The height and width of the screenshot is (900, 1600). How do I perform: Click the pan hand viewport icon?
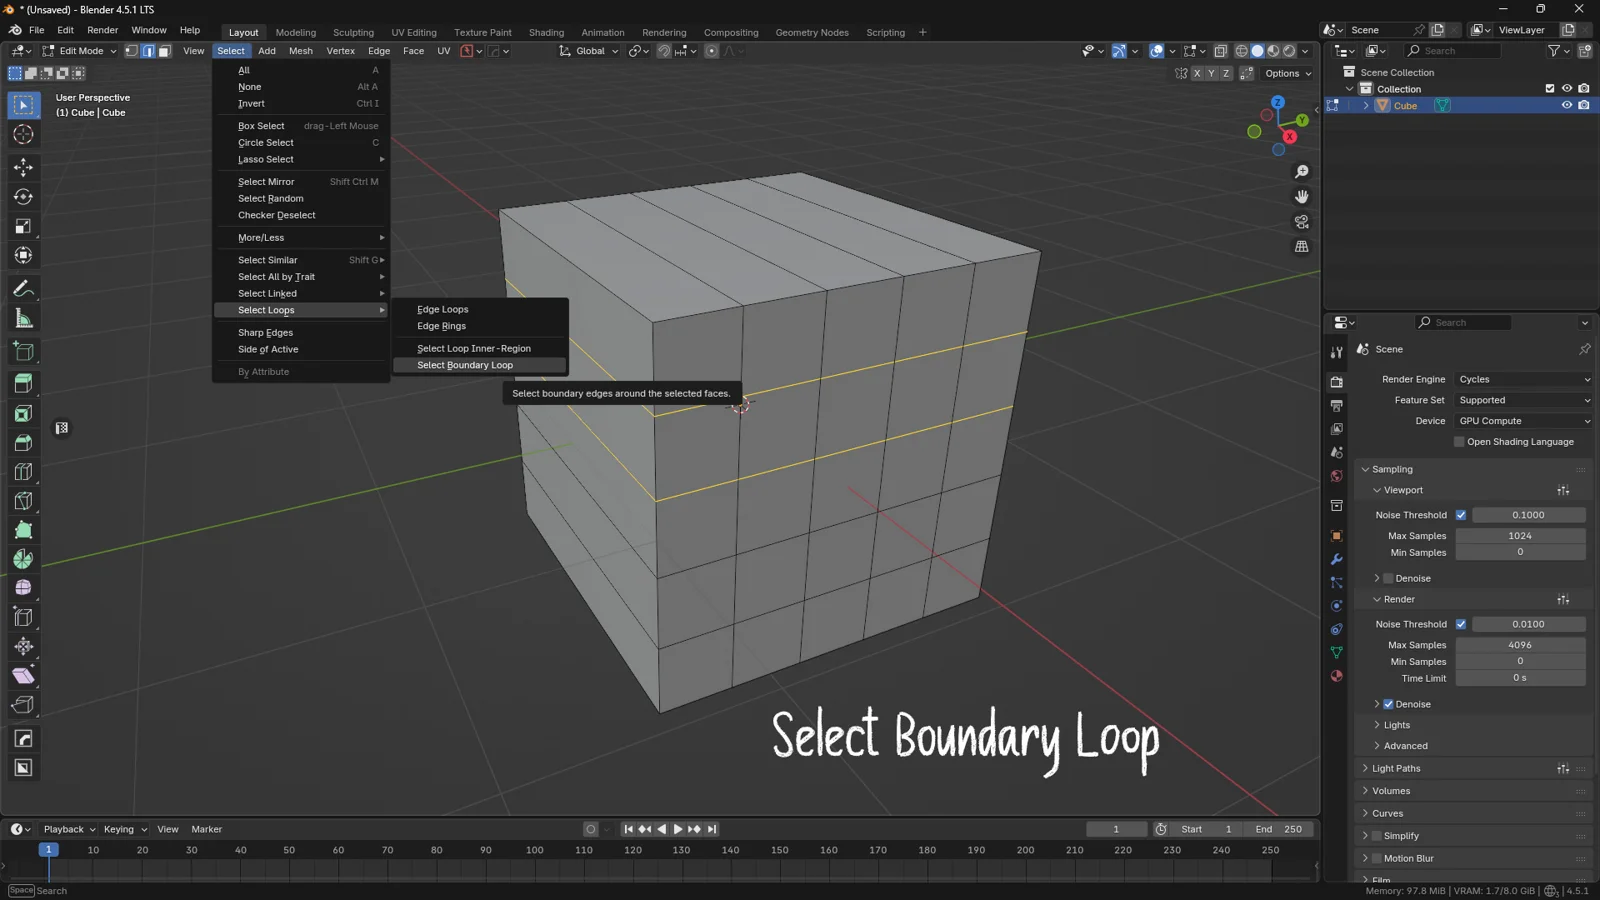coord(1301,197)
